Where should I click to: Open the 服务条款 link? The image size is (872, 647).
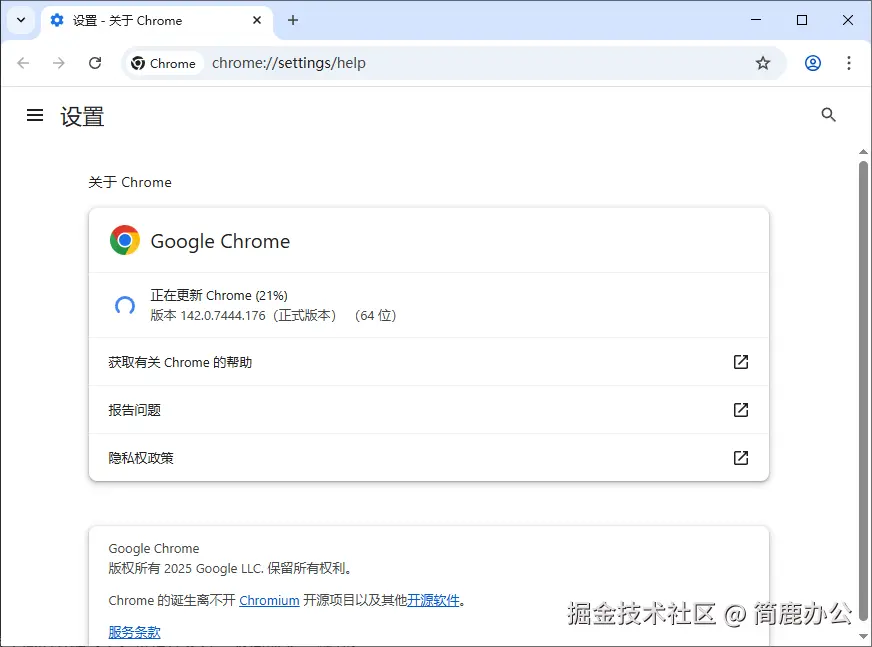point(134,631)
